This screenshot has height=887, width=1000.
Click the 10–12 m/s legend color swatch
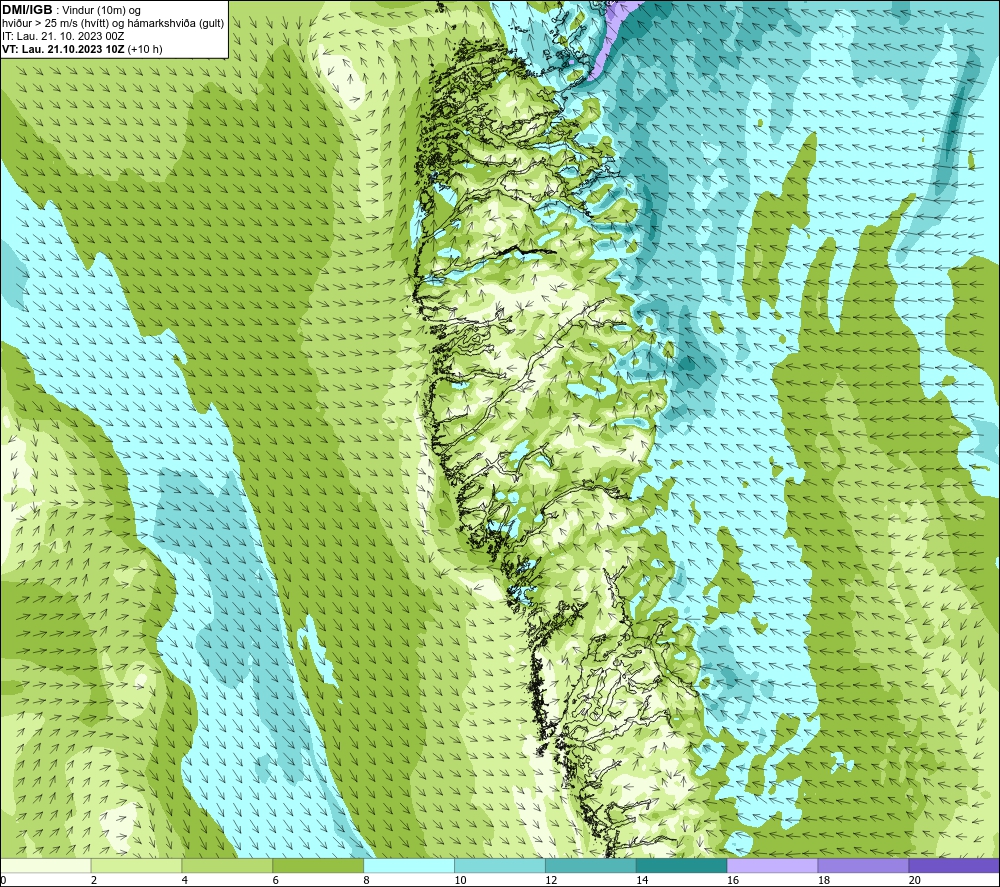click(500, 866)
